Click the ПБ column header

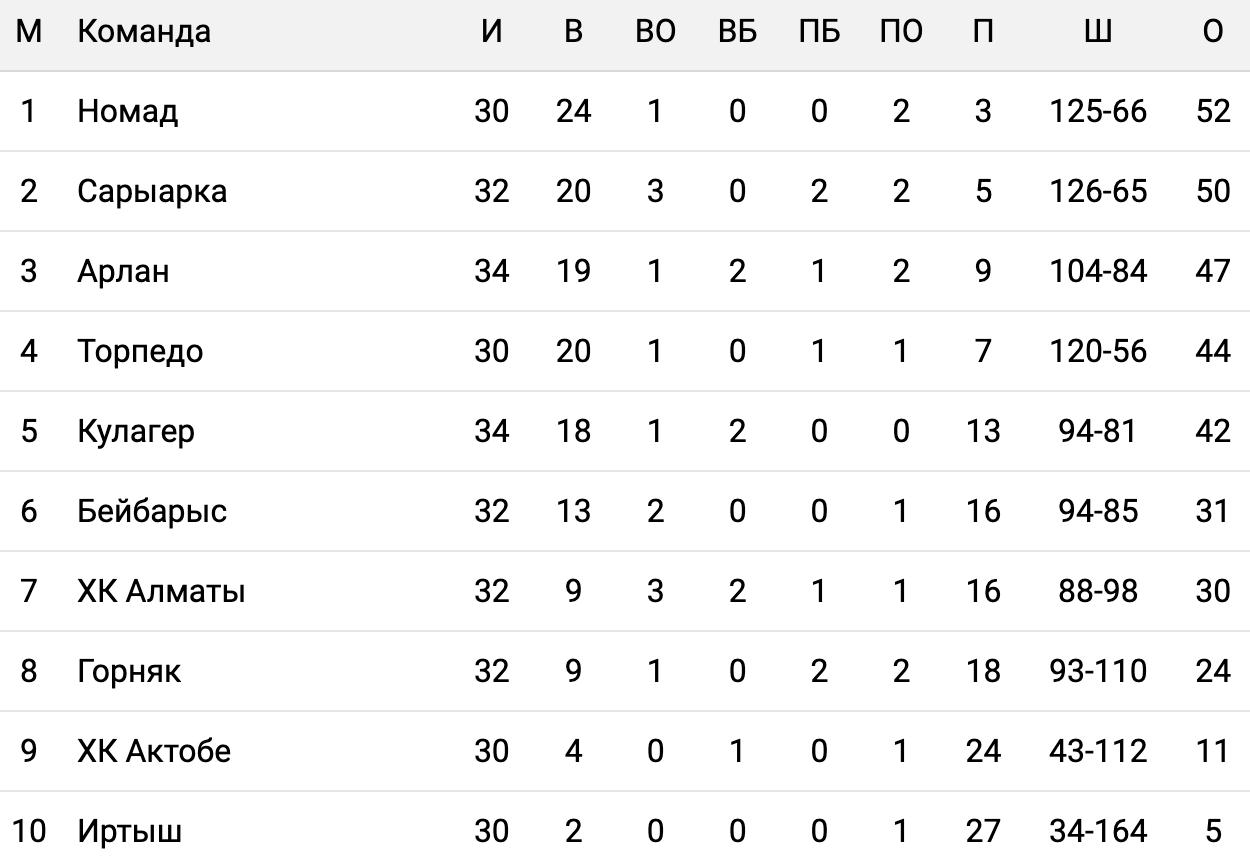tap(819, 31)
